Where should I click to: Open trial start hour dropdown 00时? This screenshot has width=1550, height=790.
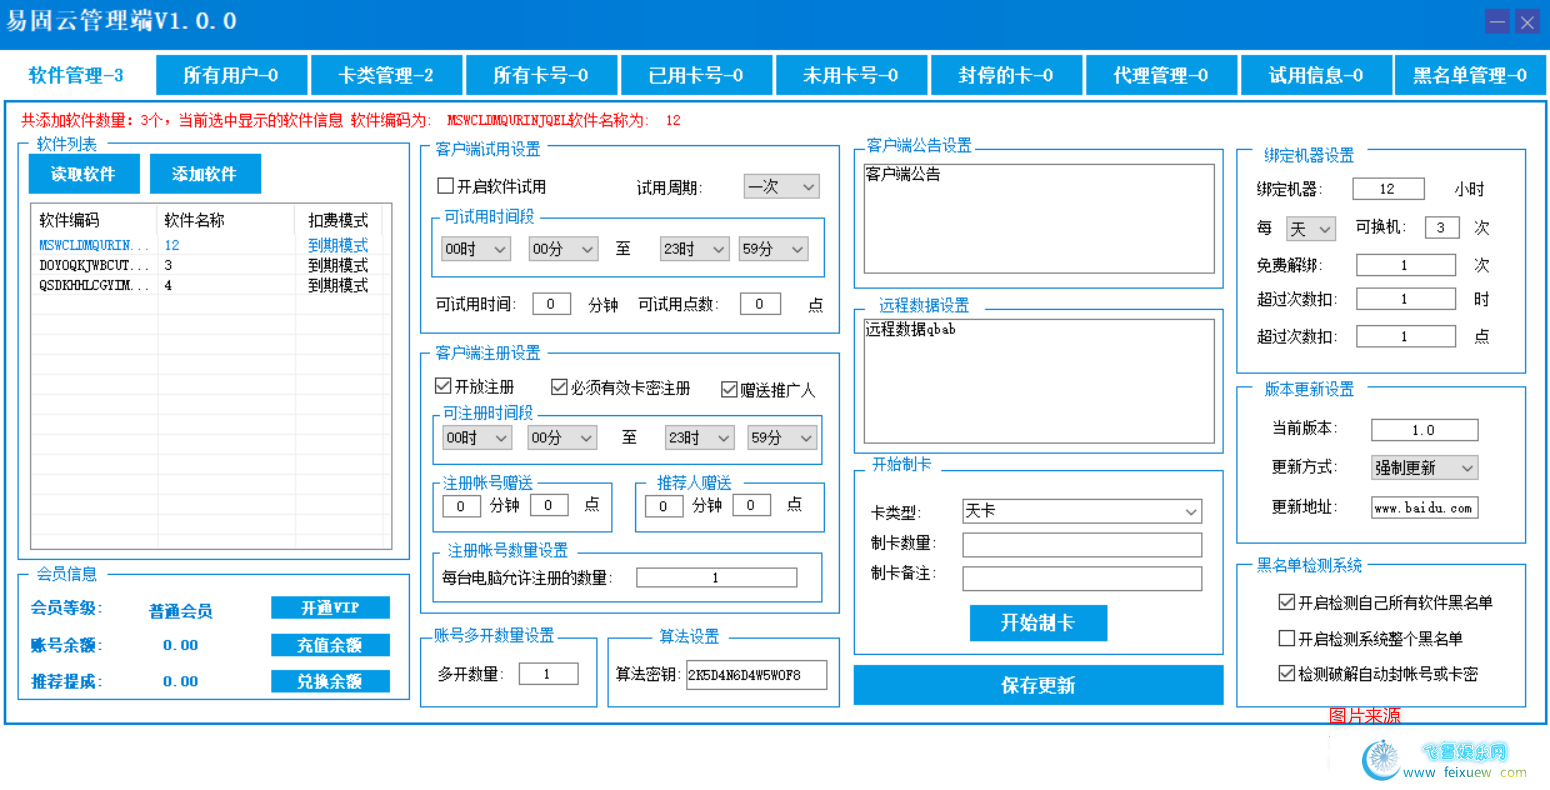[x=476, y=249]
